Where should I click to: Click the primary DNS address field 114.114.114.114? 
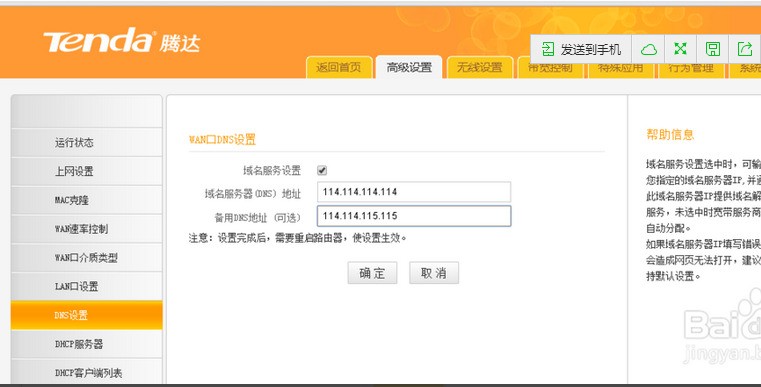click(414, 192)
